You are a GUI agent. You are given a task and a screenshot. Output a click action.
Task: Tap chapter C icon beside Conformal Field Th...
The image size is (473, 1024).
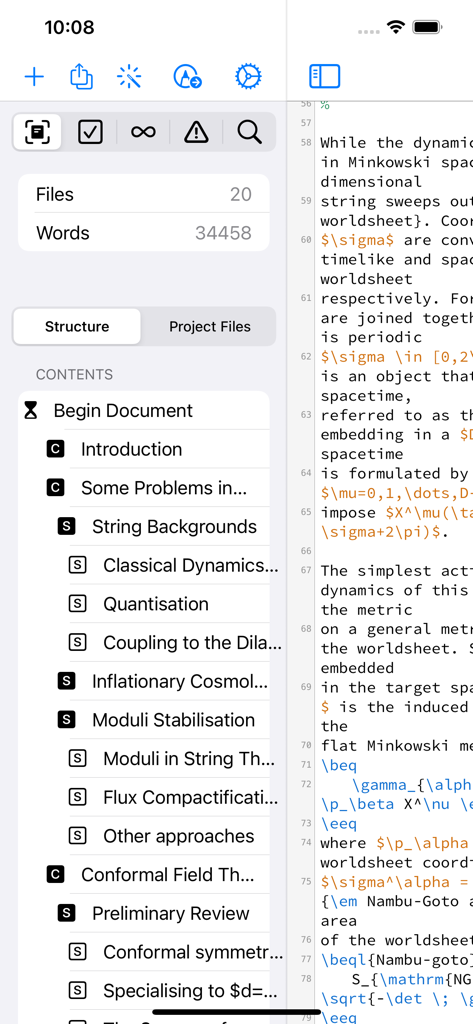point(56,874)
